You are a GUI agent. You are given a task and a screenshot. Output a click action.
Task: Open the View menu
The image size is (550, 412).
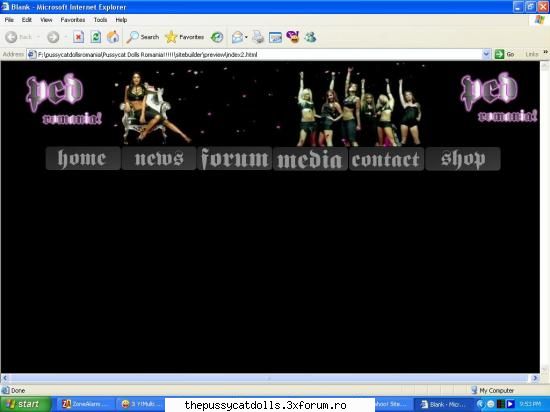pyautogui.click(x=46, y=20)
